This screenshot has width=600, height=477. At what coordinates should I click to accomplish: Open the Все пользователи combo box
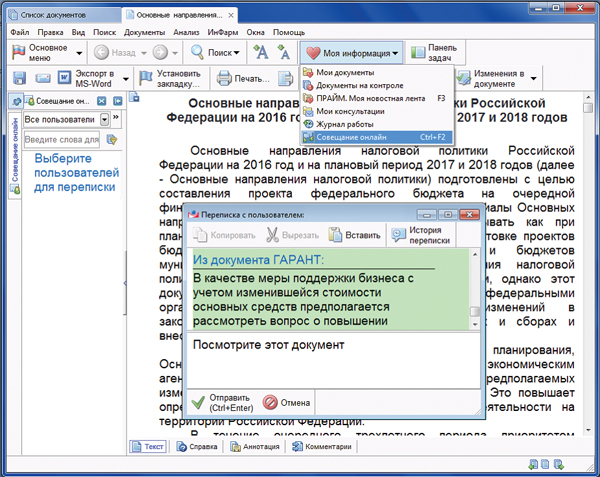[63, 120]
